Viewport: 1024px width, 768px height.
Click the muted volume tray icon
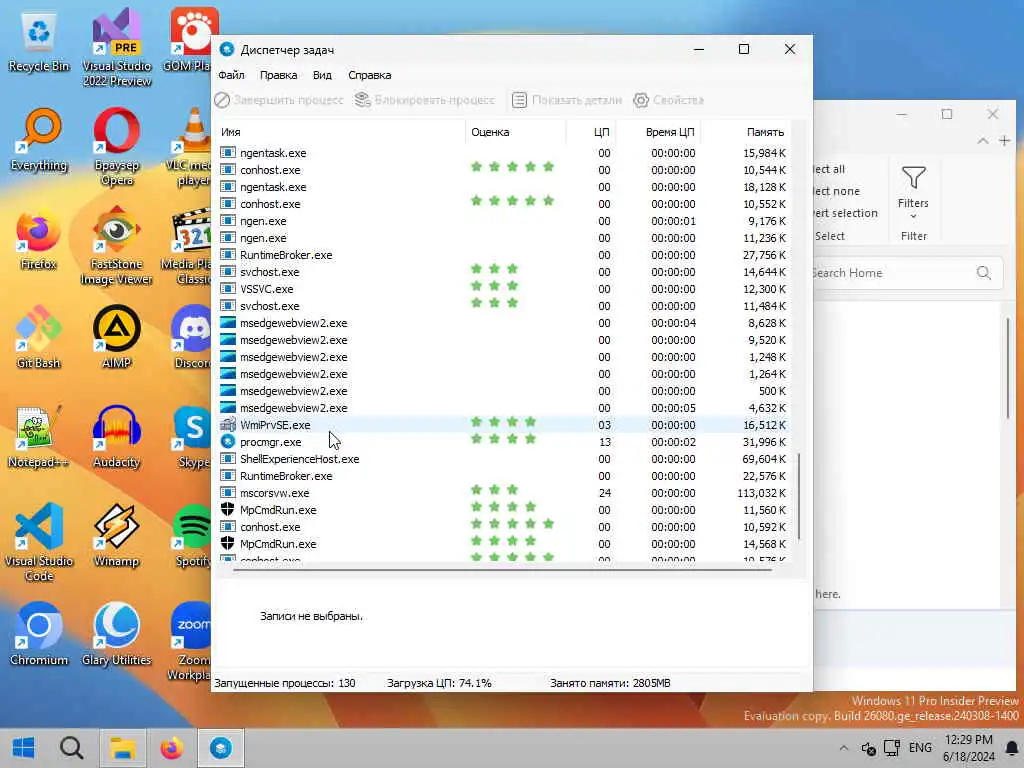tap(868, 748)
